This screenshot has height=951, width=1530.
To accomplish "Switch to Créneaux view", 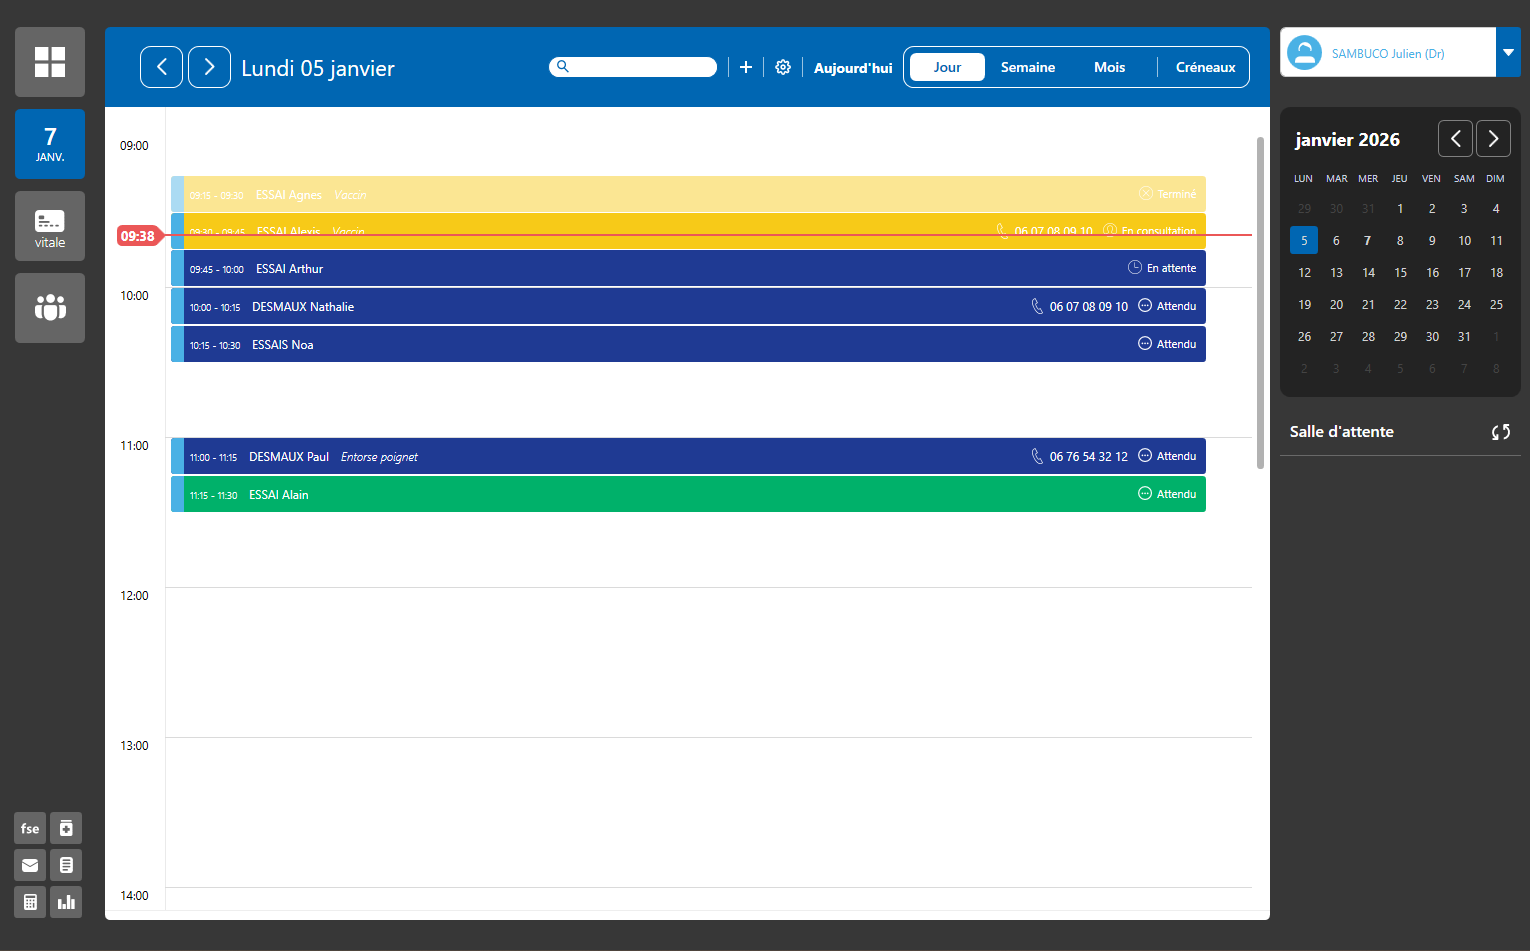I will click(x=1205, y=67).
